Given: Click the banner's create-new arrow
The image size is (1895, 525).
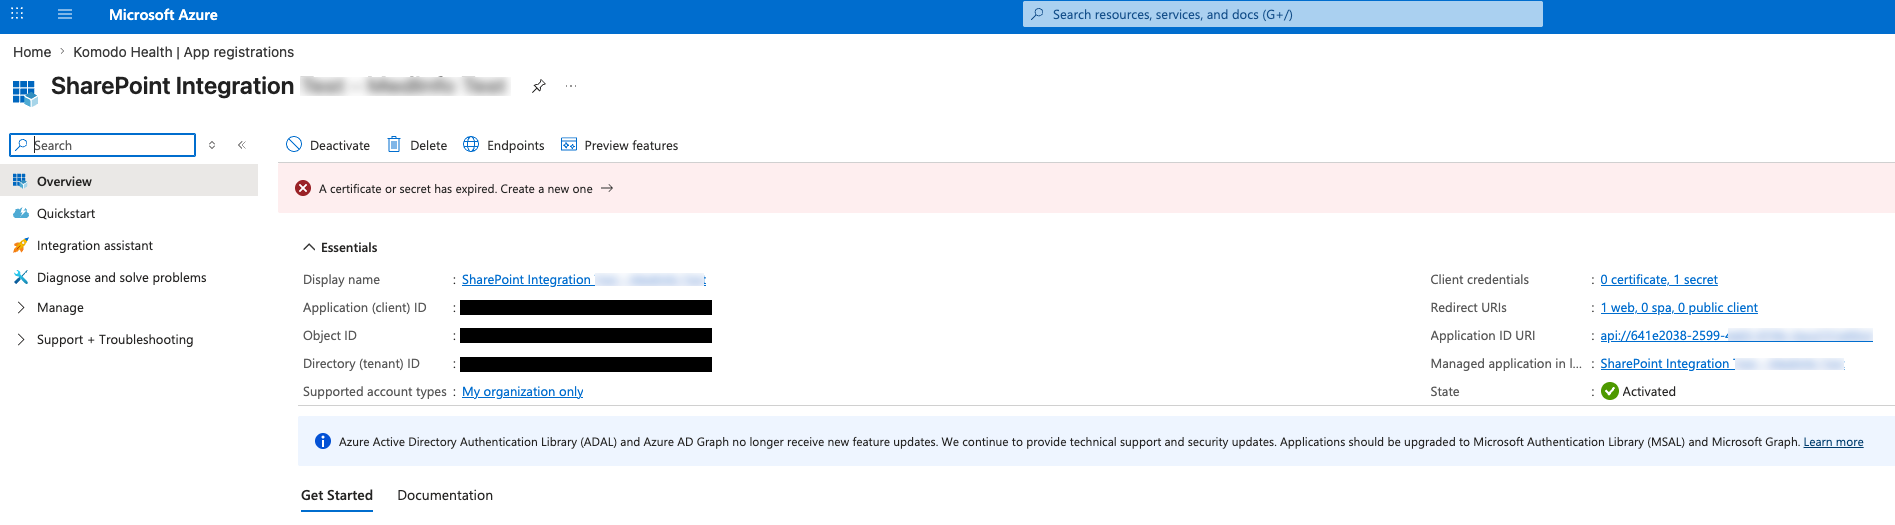Looking at the screenshot, I should [x=607, y=188].
